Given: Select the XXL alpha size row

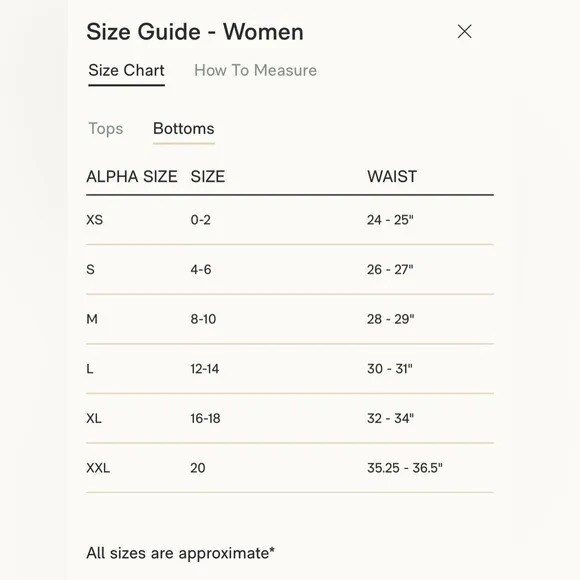Looking at the screenshot, I should [290, 468].
